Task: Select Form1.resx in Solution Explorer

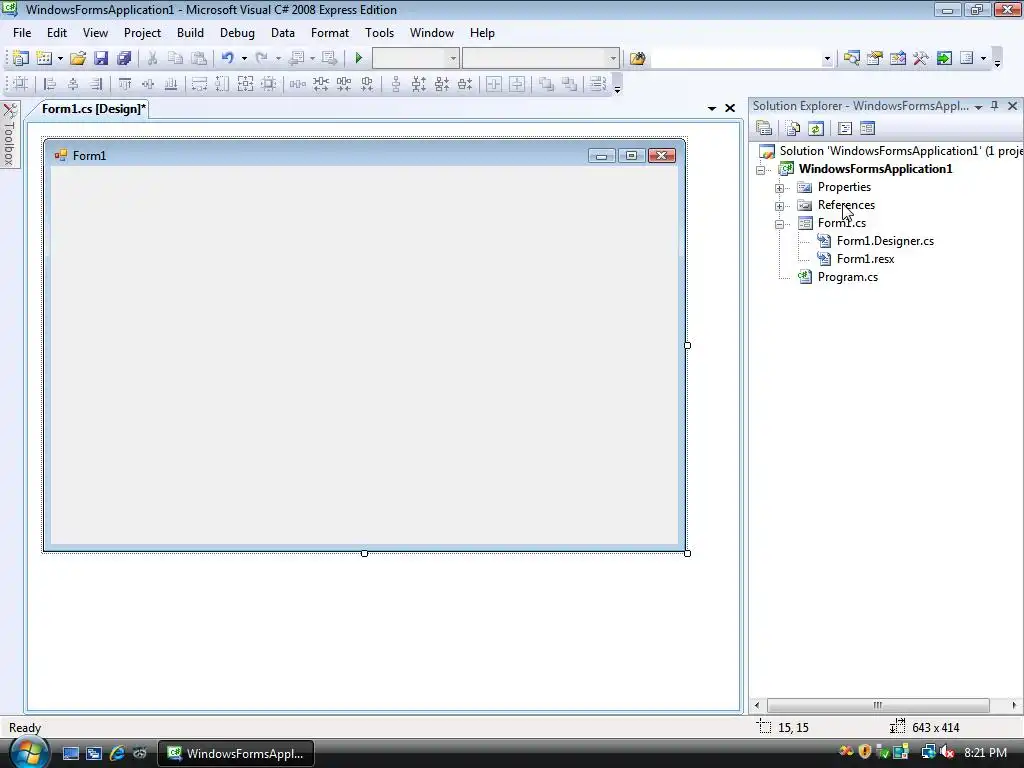Action: [x=865, y=259]
